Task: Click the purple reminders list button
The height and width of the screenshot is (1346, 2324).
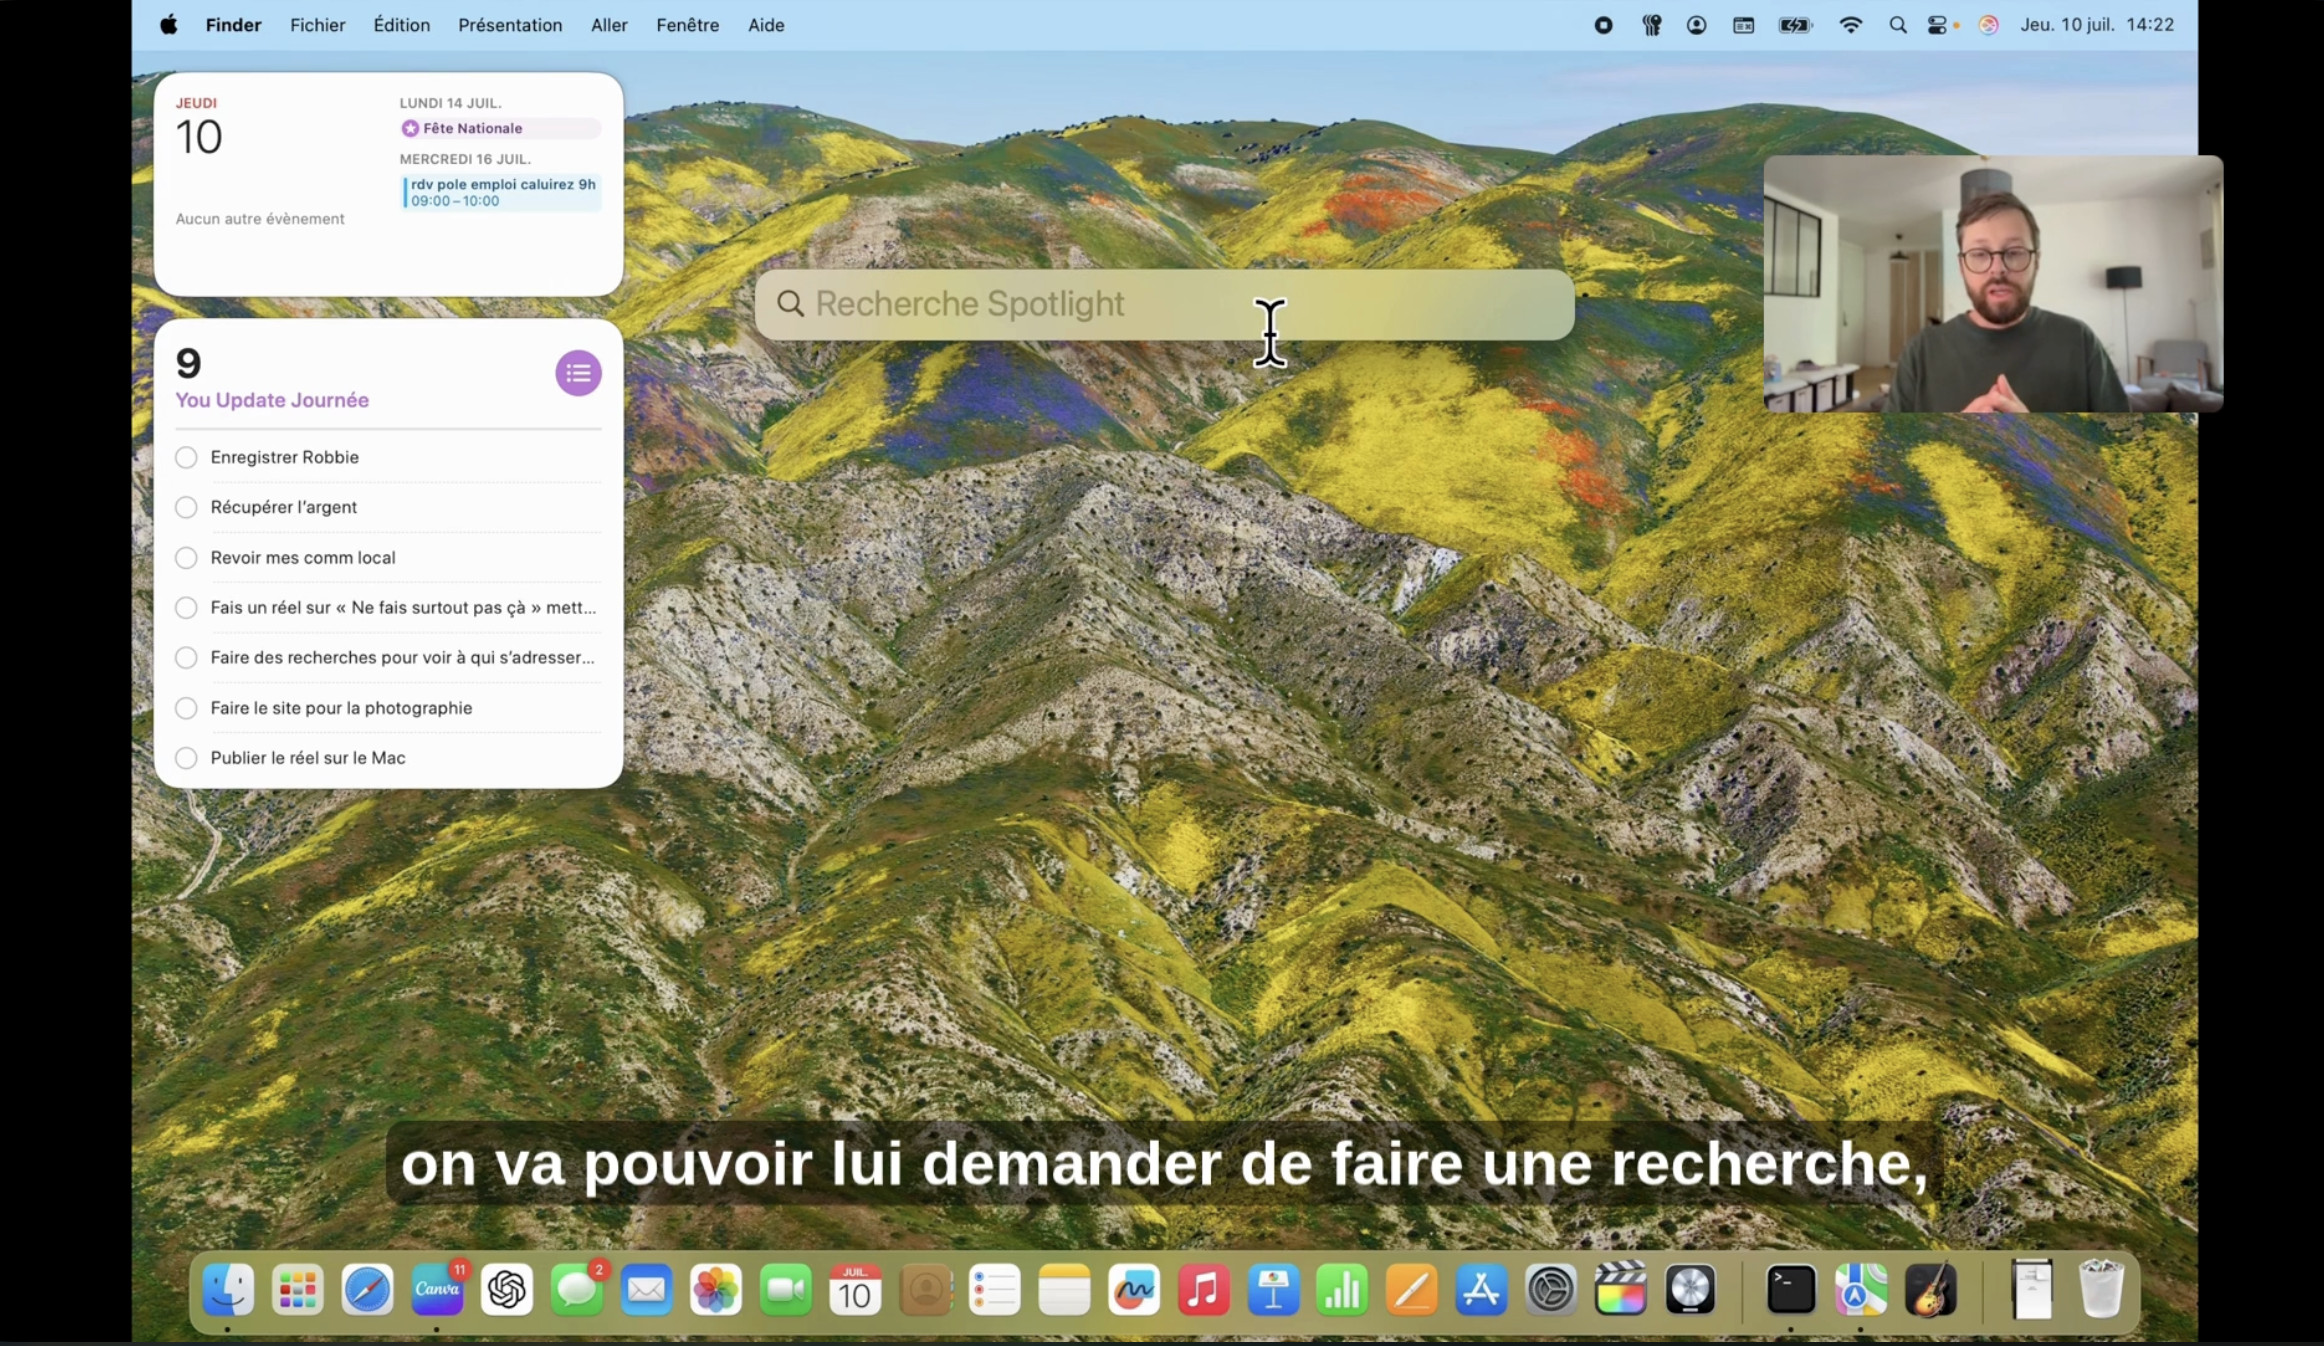Action: (x=578, y=373)
